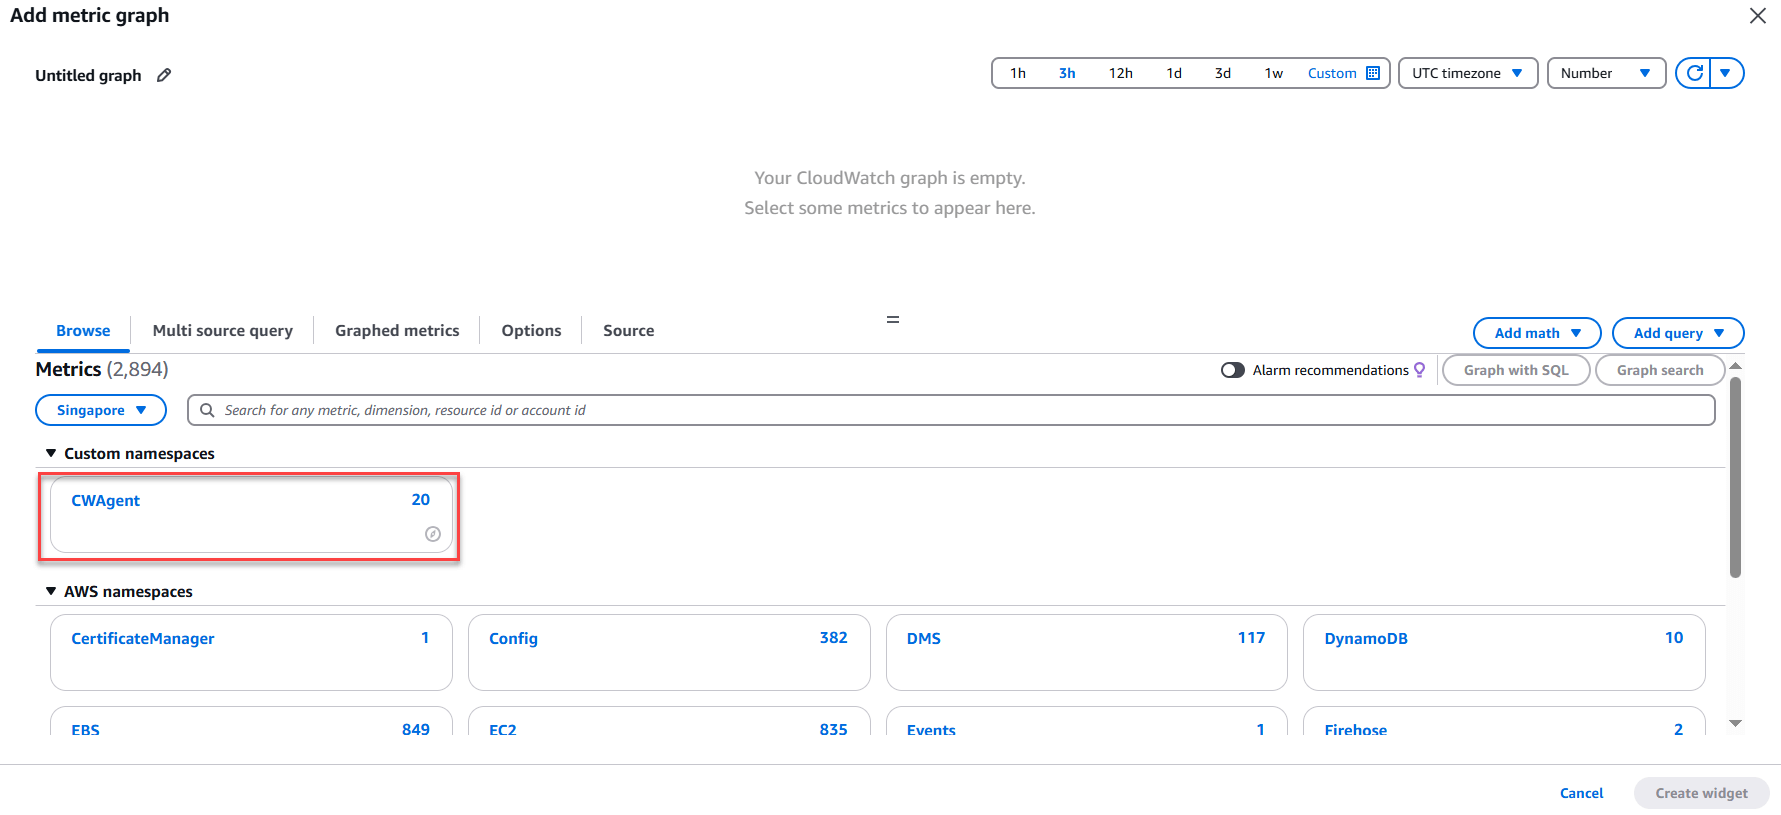
Task: Open the CWAgent namespace card
Action: point(251,515)
